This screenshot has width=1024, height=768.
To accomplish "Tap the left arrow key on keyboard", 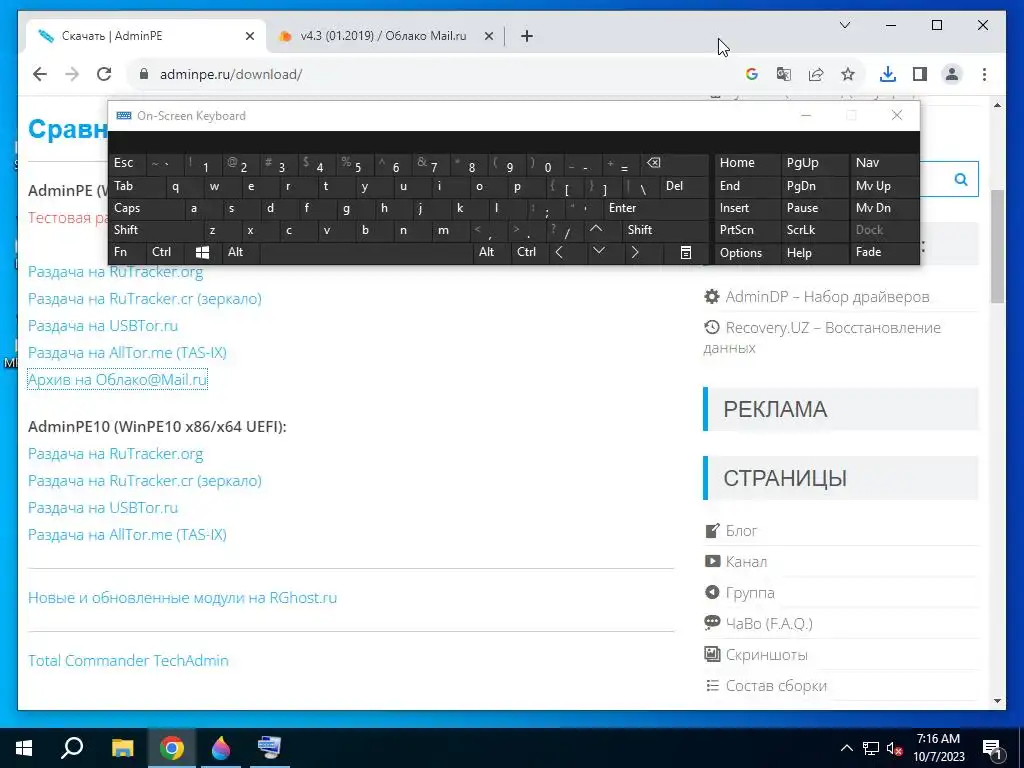I will 559,252.
